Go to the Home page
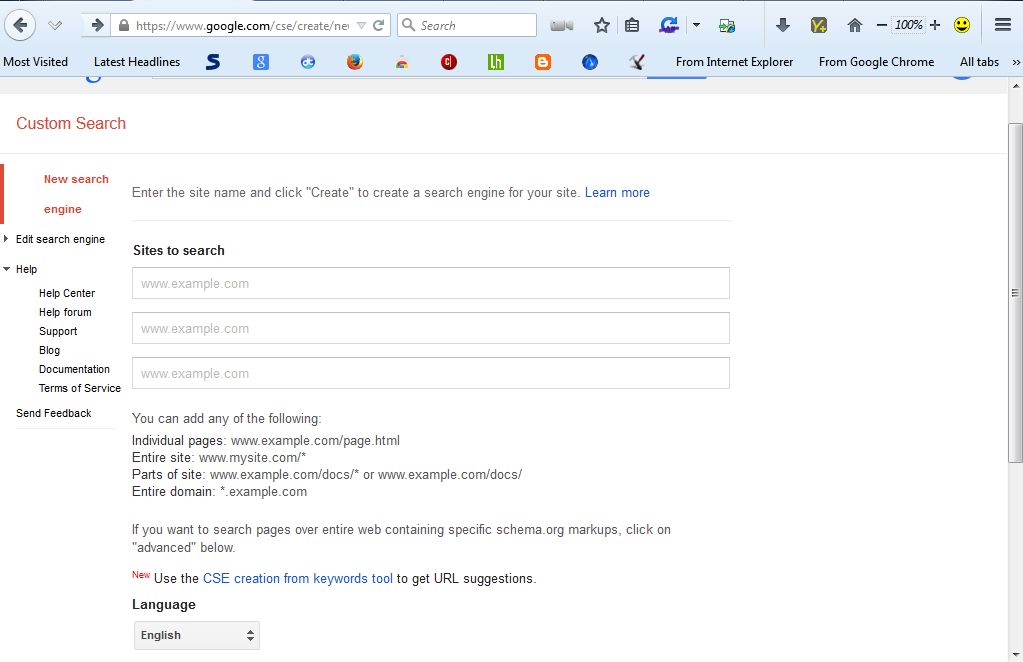The image size is (1023, 662). 854,25
